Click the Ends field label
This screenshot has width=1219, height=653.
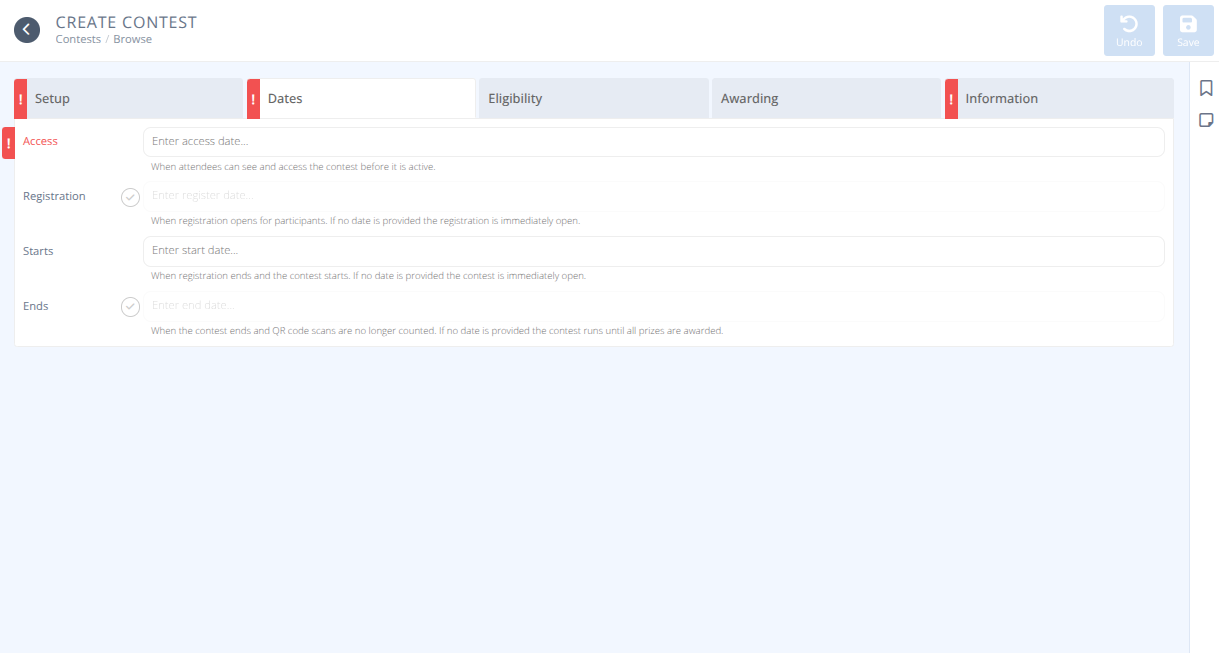[x=36, y=306]
